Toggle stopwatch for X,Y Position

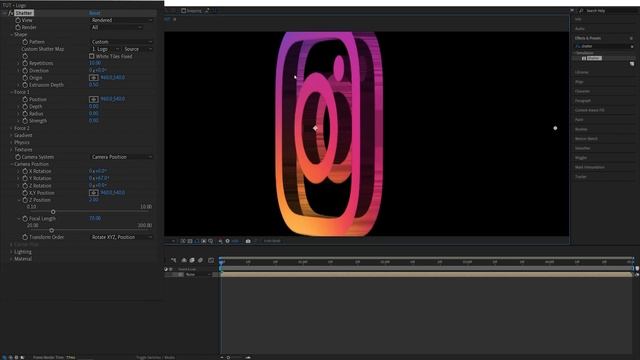click(25, 193)
